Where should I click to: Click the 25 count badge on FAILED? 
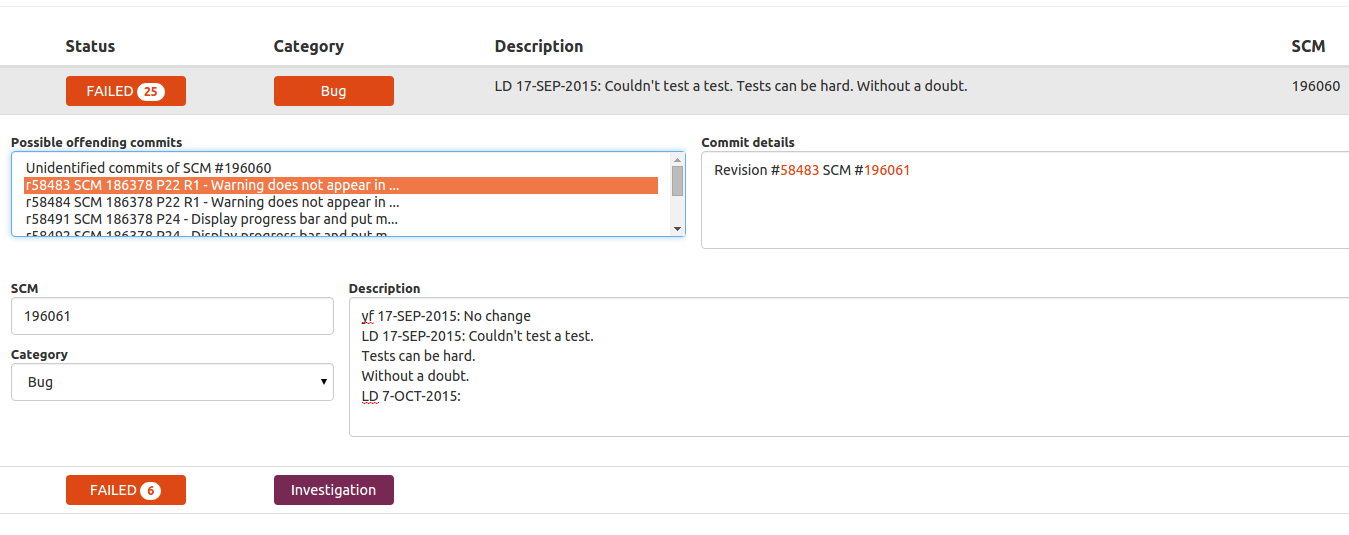click(x=151, y=91)
